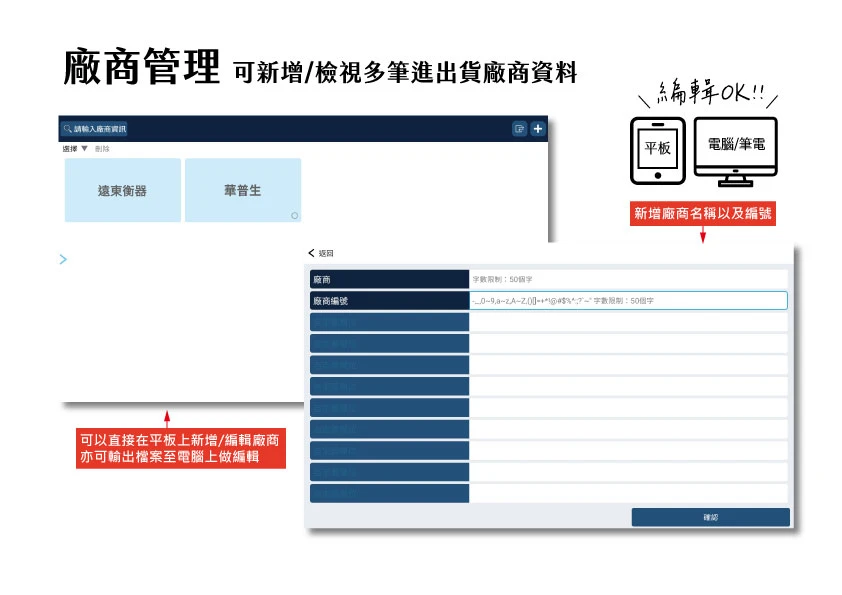Click the export file icon beside the plus
The width and height of the screenshot is (842, 595).
coord(519,129)
